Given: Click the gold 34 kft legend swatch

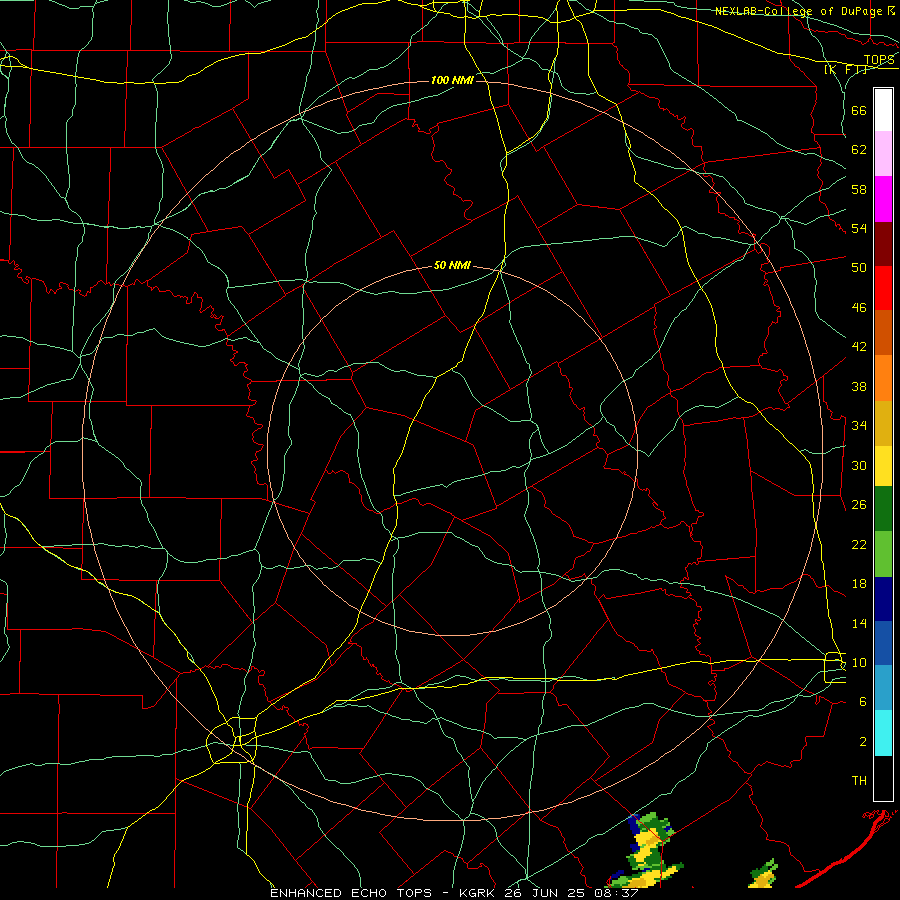Looking at the screenshot, I should coord(883,423).
